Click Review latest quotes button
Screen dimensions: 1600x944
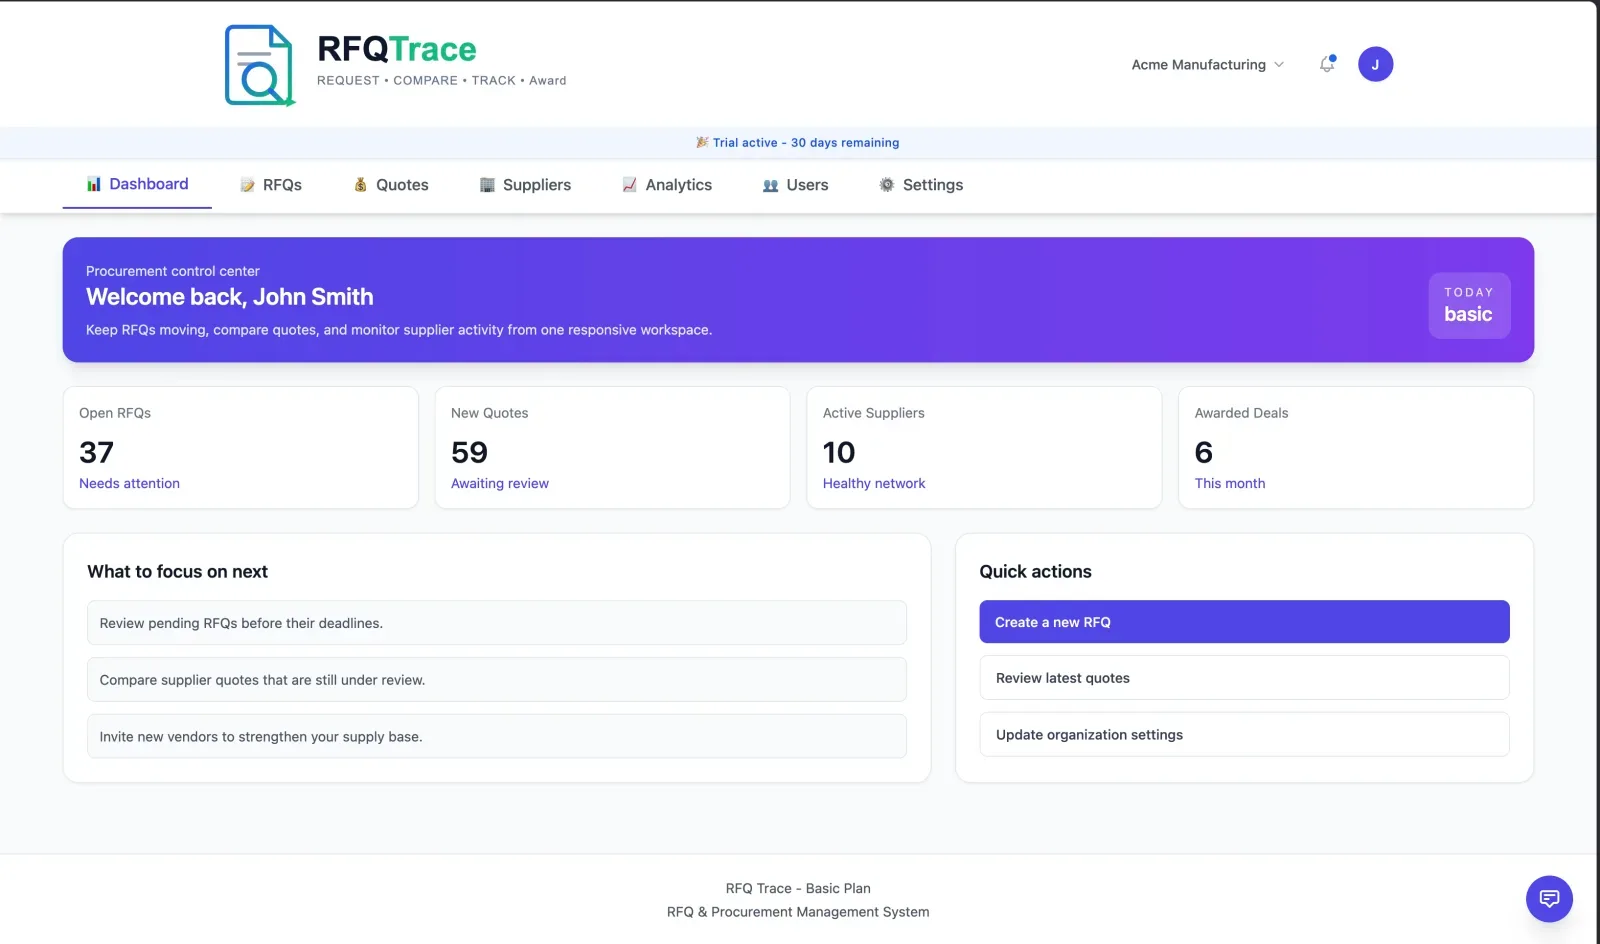point(1244,678)
